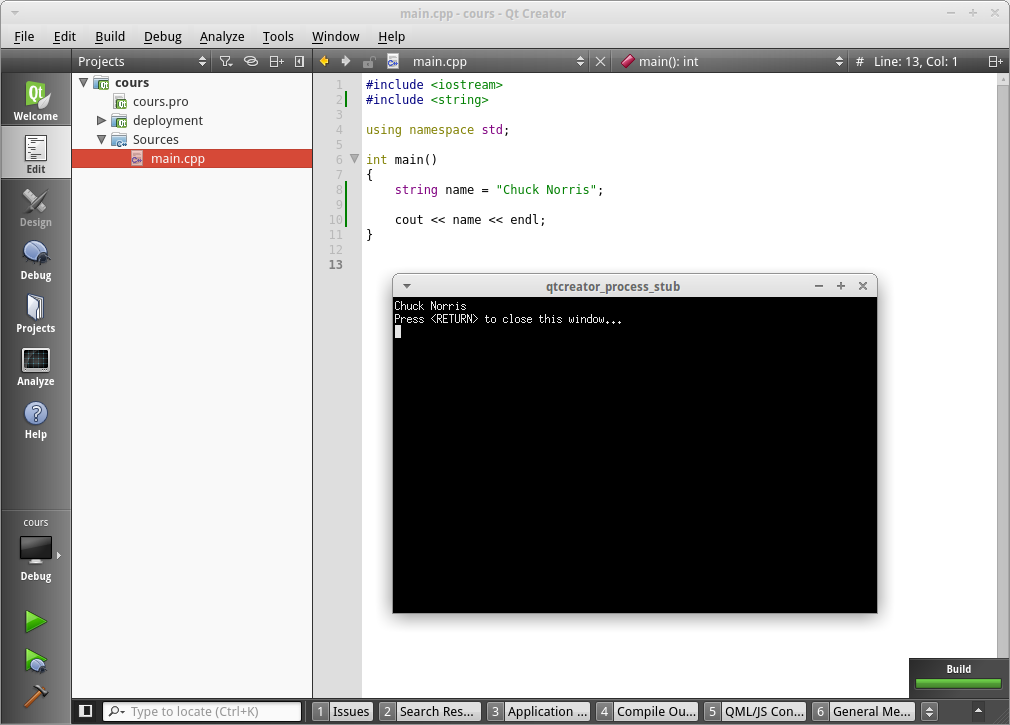Click the Line: 13, Col: 1 indicator
The height and width of the screenshot is (725, 1010).
(915, 61)
